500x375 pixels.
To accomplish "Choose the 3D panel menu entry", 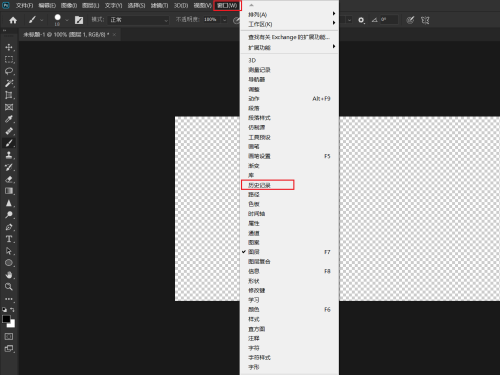I will click(289, 60).
